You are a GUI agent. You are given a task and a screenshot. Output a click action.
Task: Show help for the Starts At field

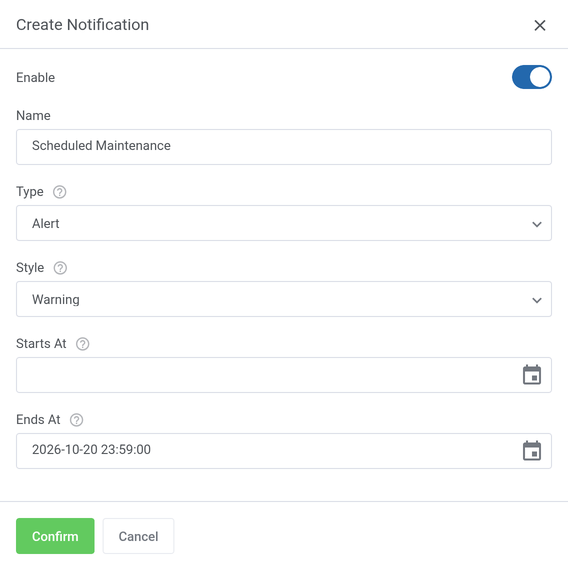pyautogui.click(x=83, y=344)
